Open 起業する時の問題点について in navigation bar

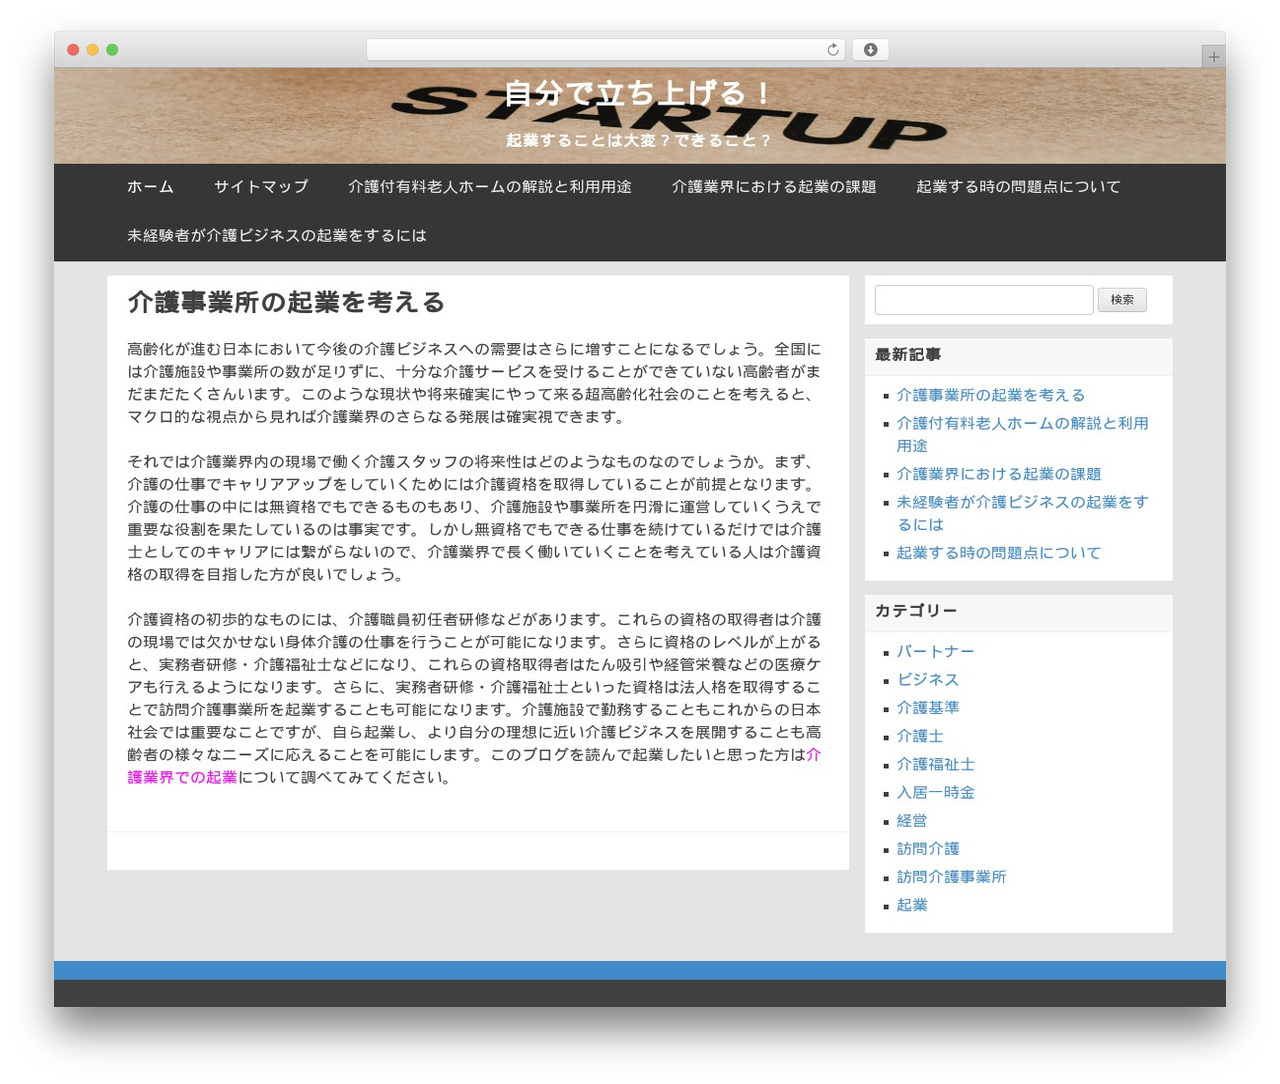click(x=1018, y=187)
